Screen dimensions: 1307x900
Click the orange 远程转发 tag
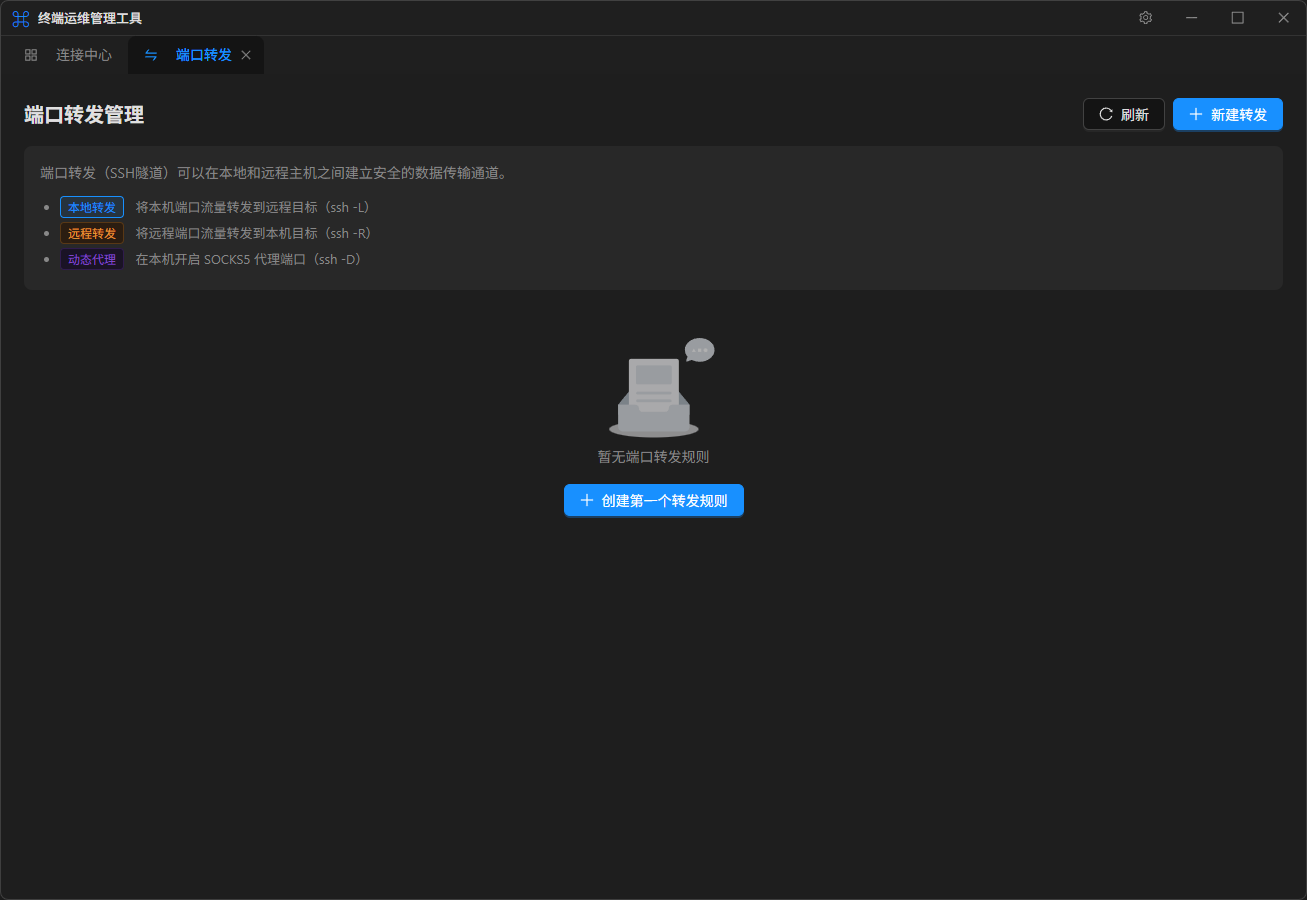point(92,233)
